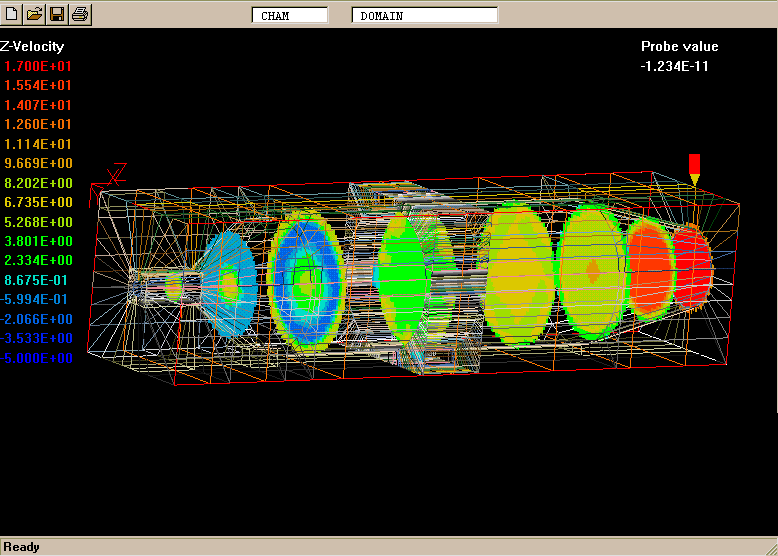Click the CHAM text field
778x556 pixels.
(x=289, y=15)
